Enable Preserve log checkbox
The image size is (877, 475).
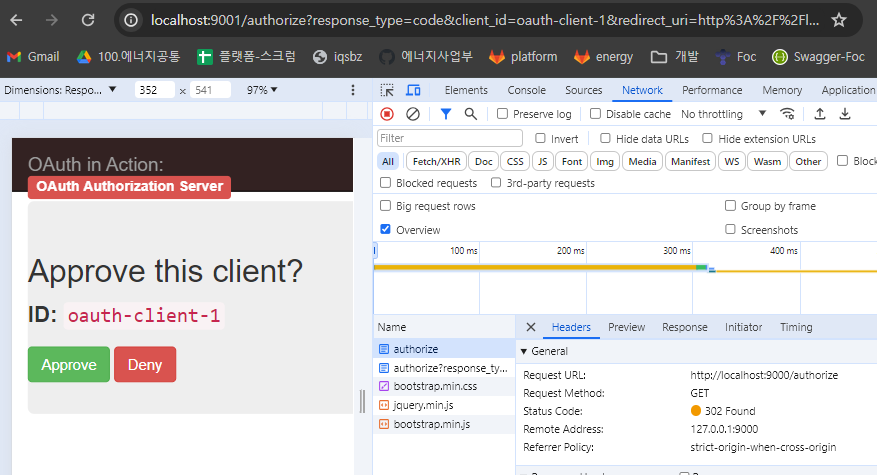(502, 114)
